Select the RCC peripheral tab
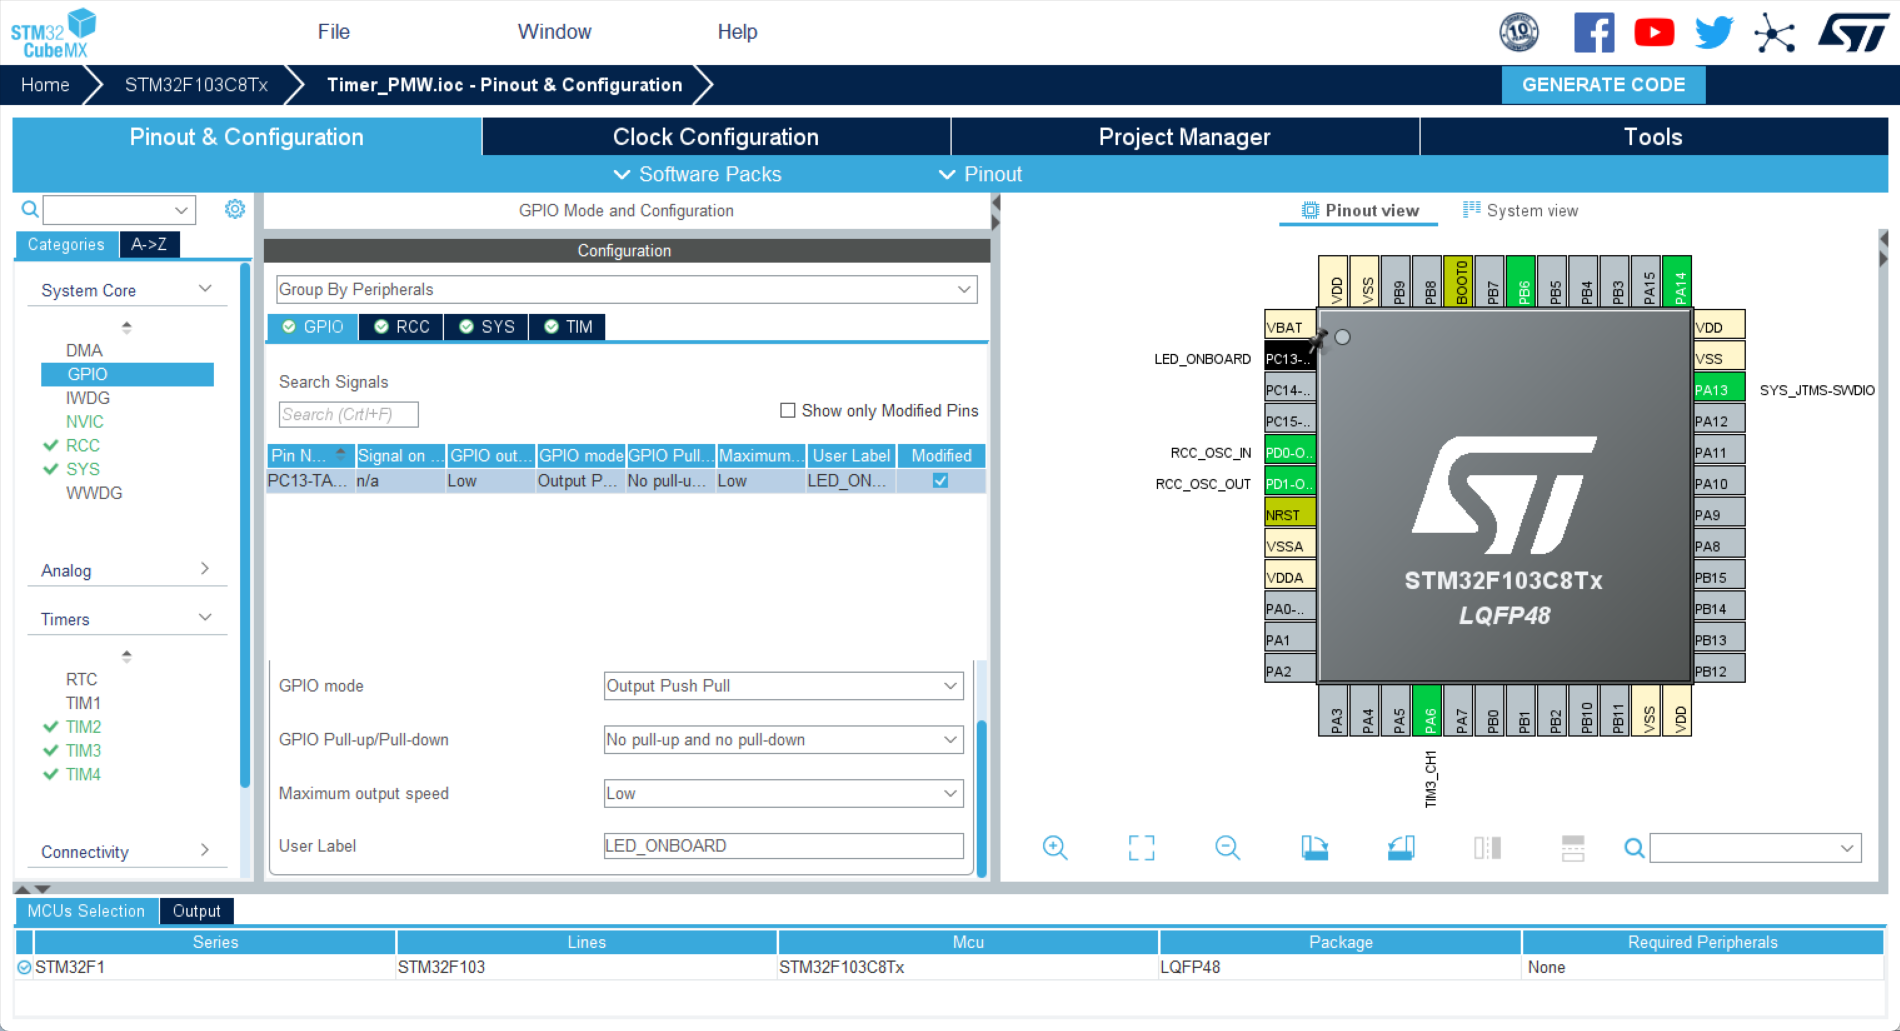 402,327
